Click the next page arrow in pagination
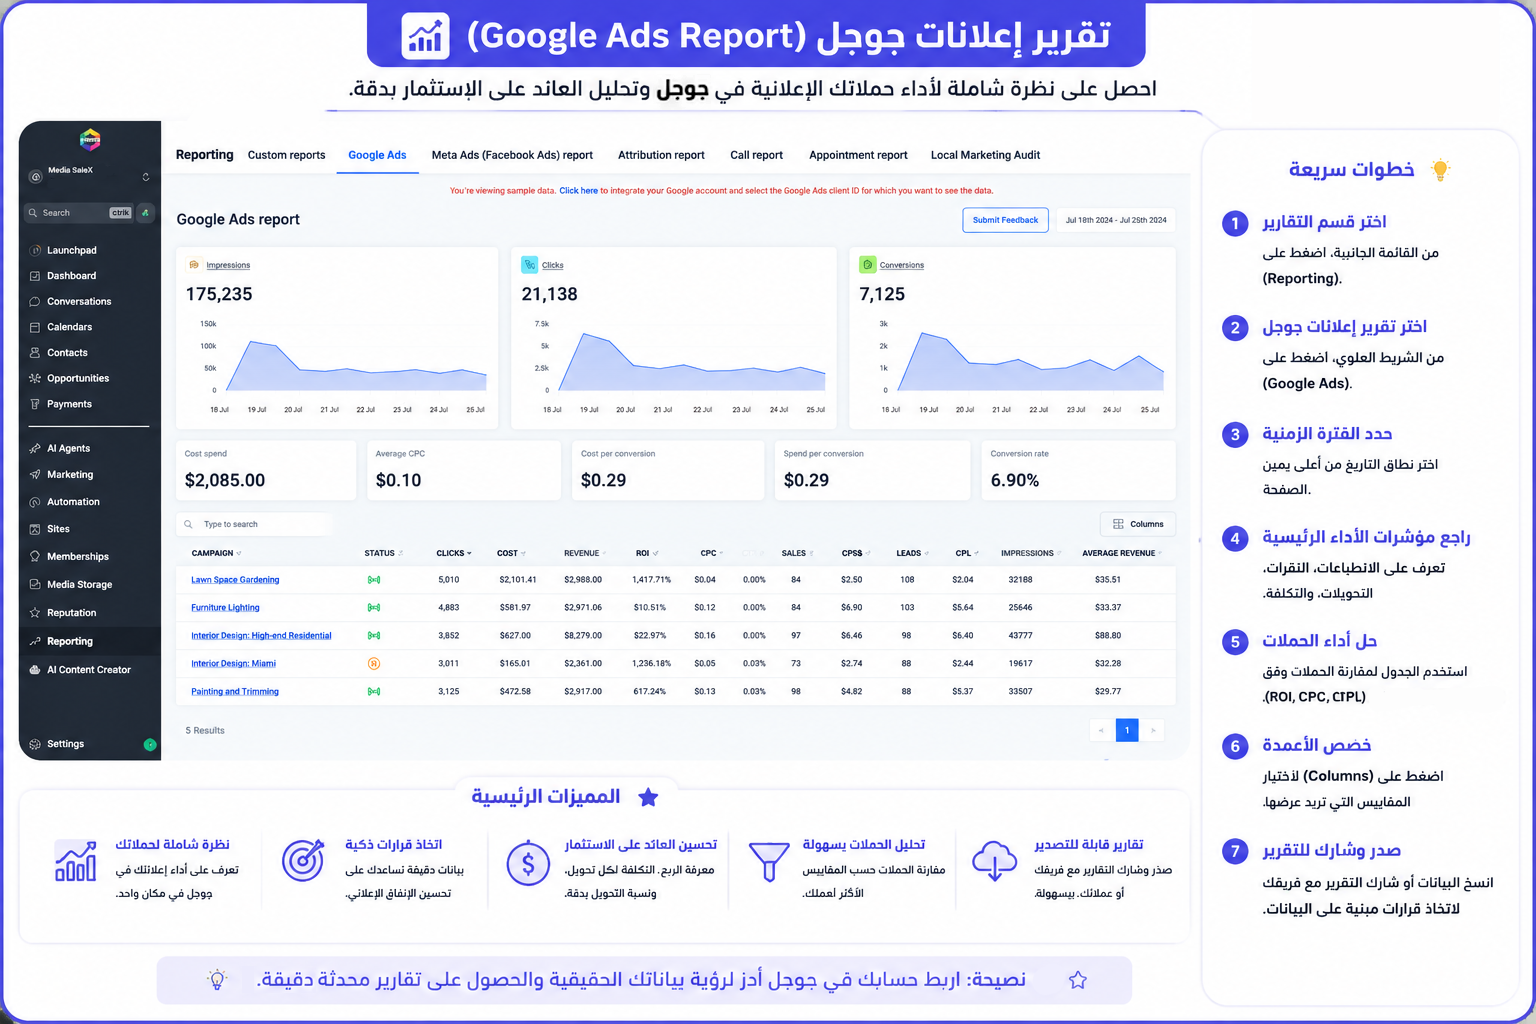 (1153, 730)
